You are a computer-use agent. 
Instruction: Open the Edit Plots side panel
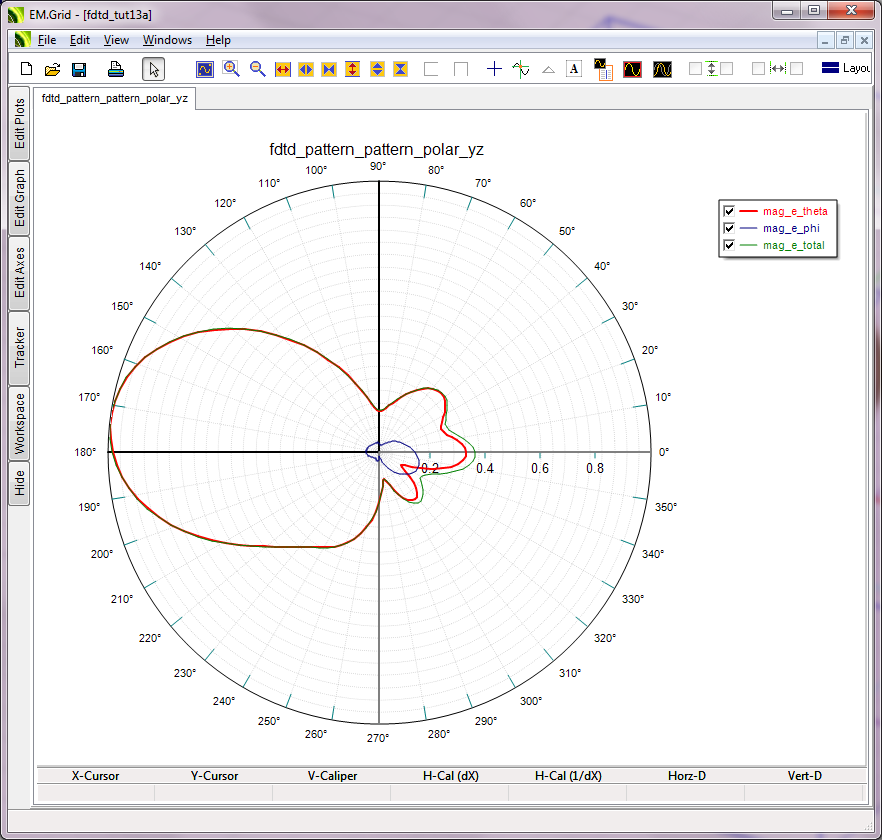[19, 124]
